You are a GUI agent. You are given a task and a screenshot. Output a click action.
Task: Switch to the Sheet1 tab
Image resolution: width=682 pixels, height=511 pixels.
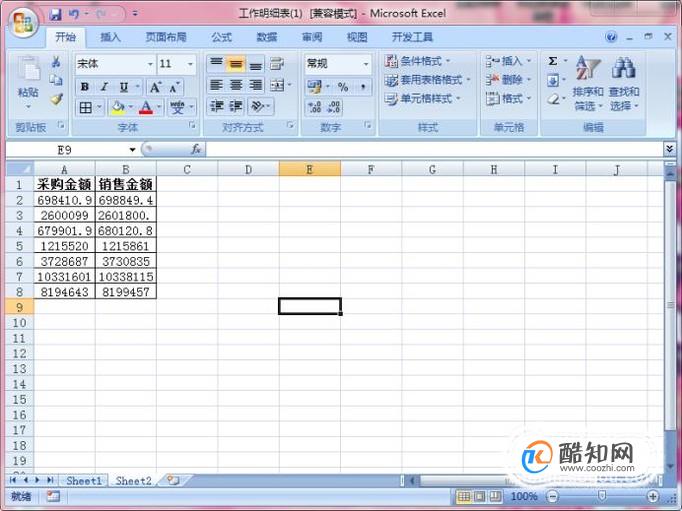coord(84,481)
